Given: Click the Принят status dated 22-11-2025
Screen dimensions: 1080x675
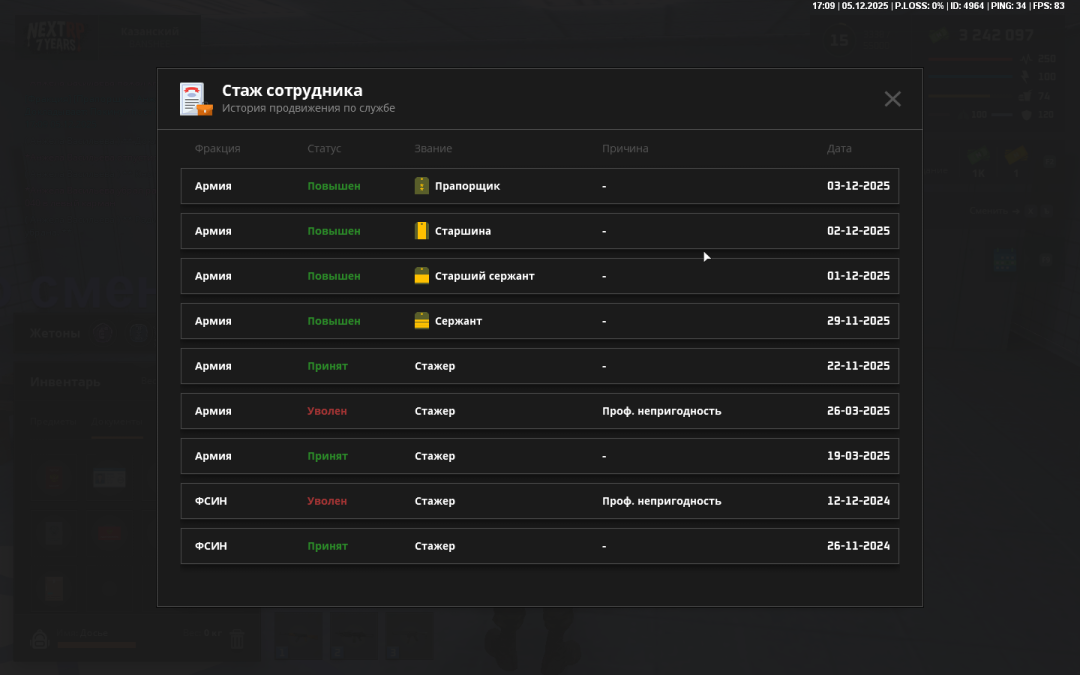Looking at the screenshot, I should pos(327,366).
